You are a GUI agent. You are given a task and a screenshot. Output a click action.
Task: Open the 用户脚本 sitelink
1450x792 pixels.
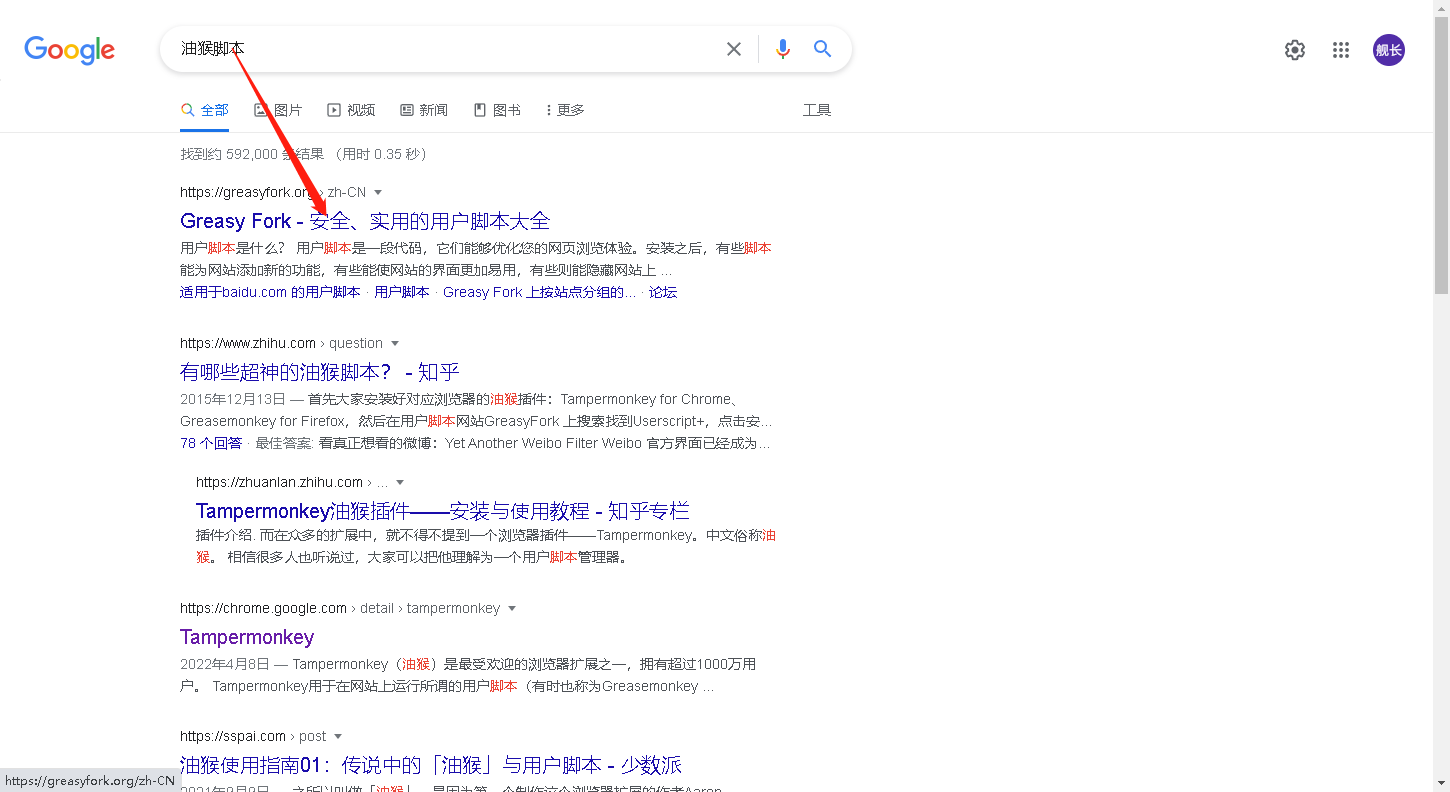(x=402, y=292)
